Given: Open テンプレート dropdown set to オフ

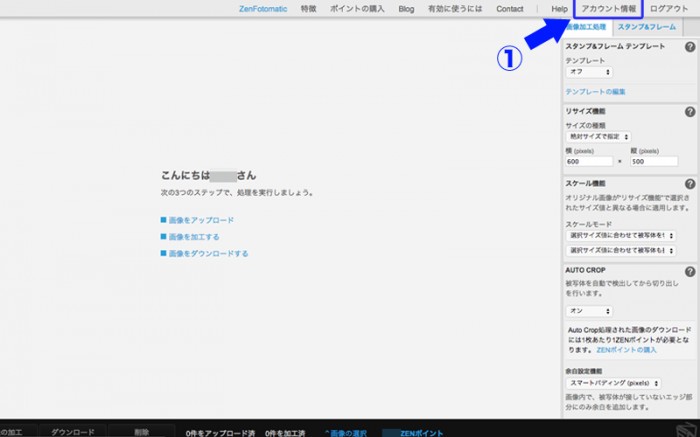Looking at the screenshot, I should click(x=589, y=72).
